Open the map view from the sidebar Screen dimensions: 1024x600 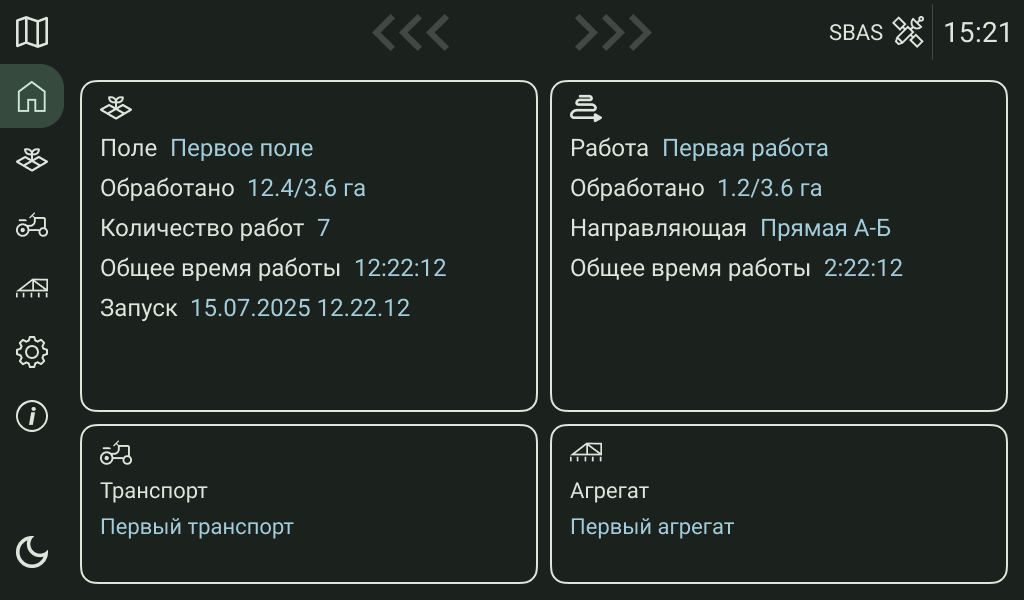[31, 31]
